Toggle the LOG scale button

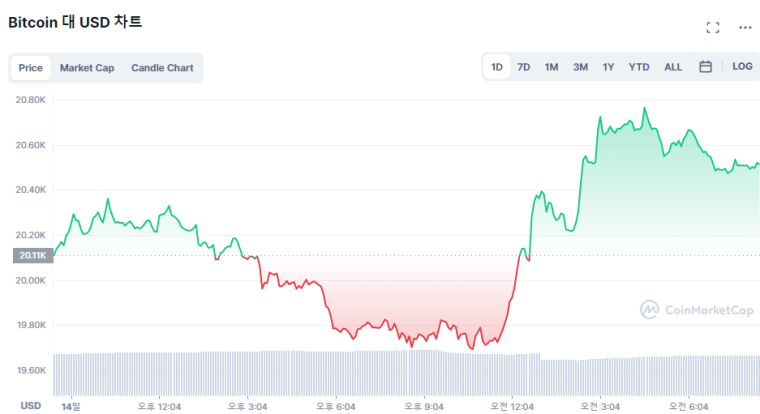tap(742, 67)
